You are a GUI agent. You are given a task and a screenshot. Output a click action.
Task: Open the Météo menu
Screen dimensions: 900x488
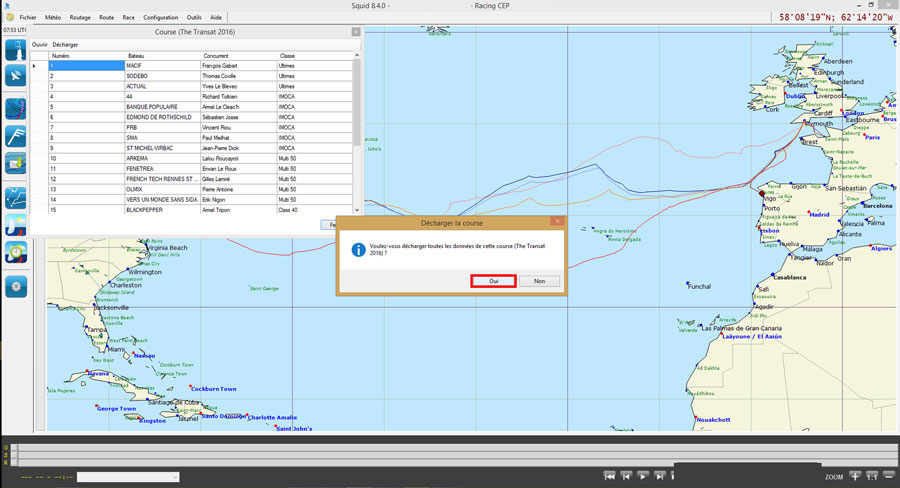[53, 17]
